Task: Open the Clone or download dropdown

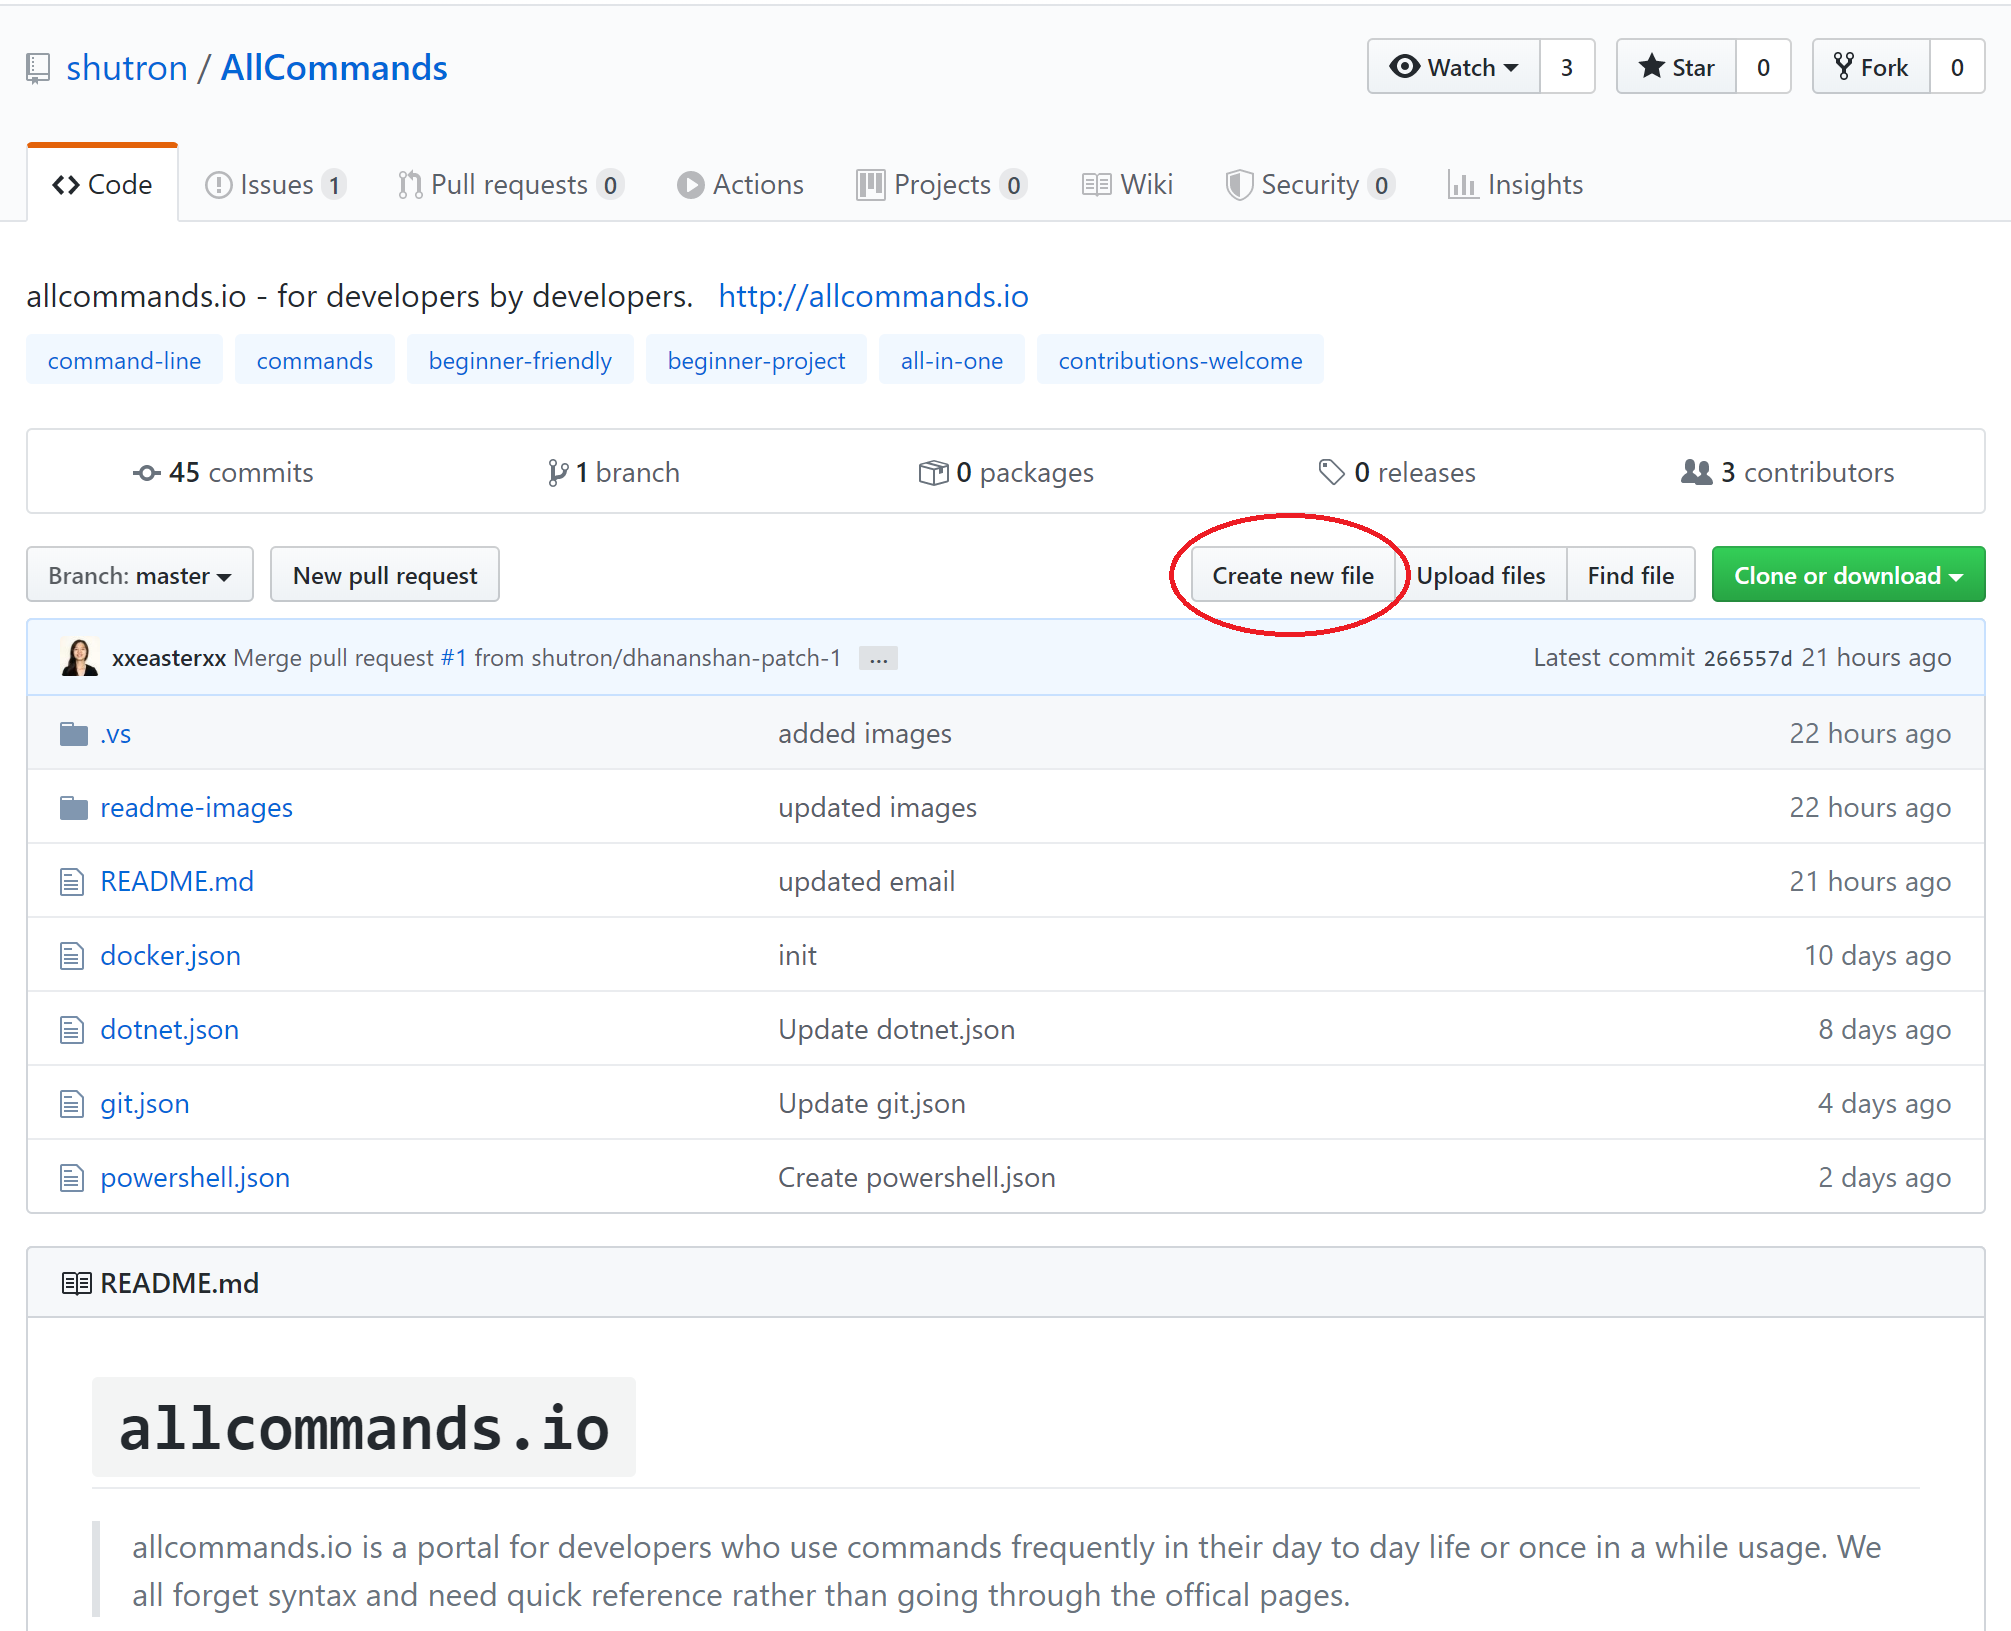Action: (1847, 575)
